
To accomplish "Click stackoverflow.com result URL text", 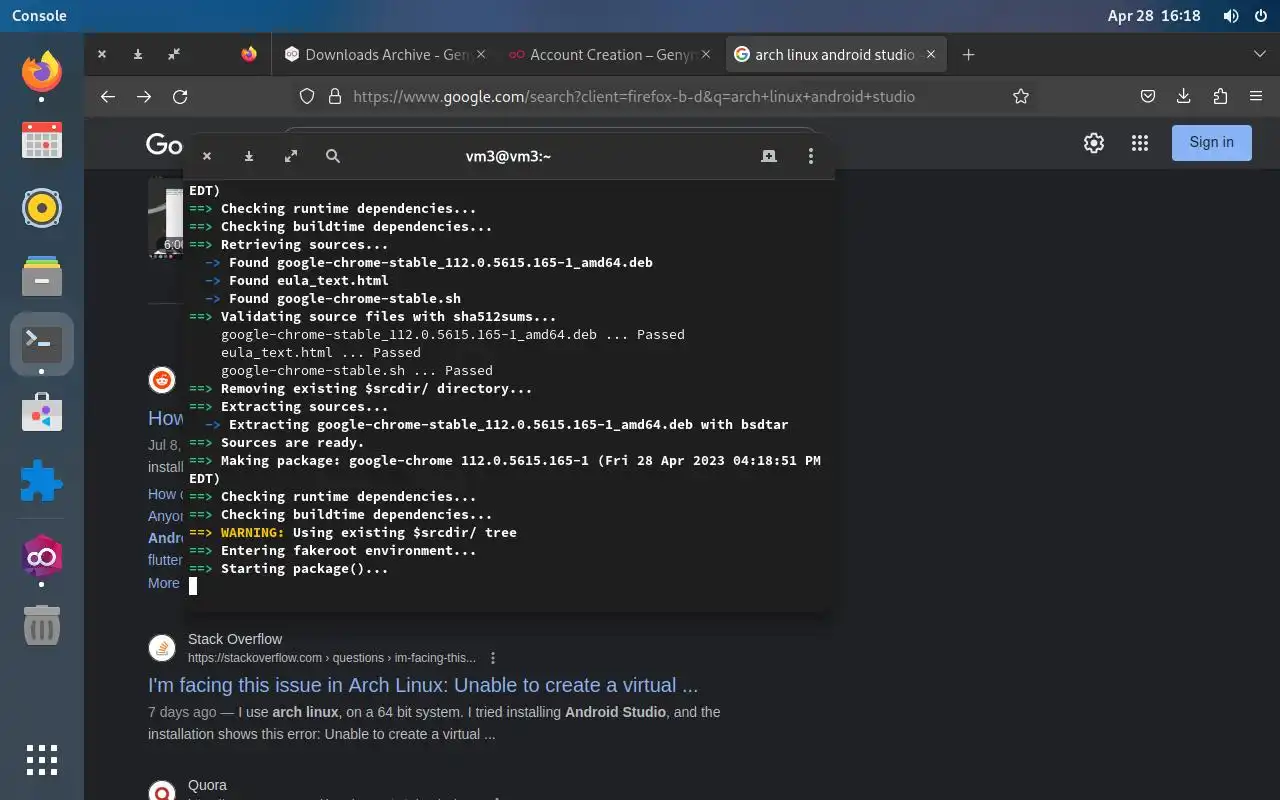I will (x=332, y=658).
